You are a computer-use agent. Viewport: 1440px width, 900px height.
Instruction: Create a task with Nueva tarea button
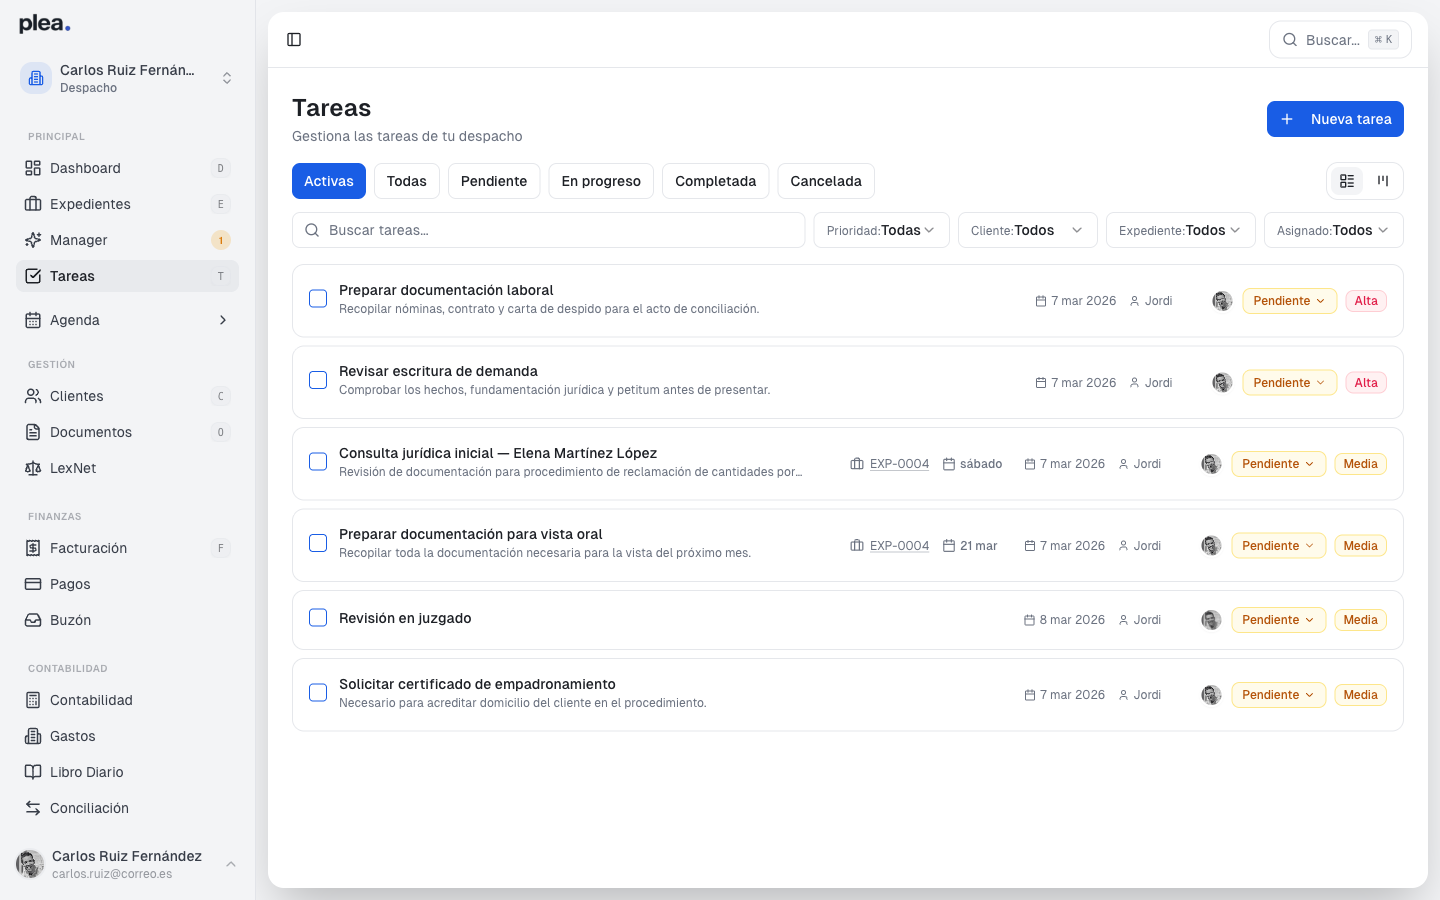(1335, 118)
